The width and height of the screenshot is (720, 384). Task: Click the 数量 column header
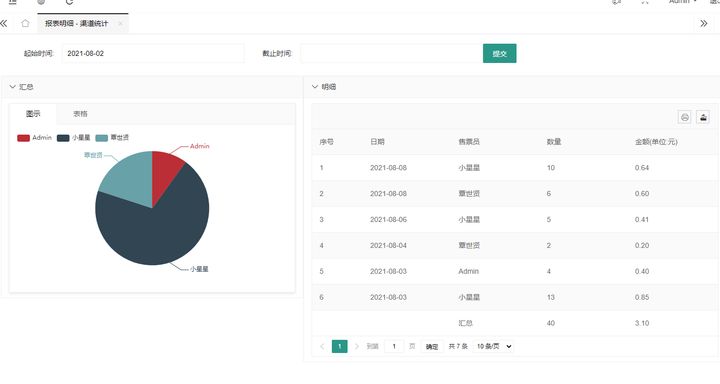[x=554, y=142]
